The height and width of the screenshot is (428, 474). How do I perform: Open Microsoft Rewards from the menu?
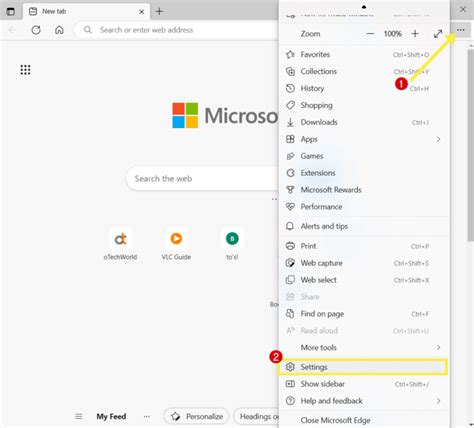pos(364,190)
